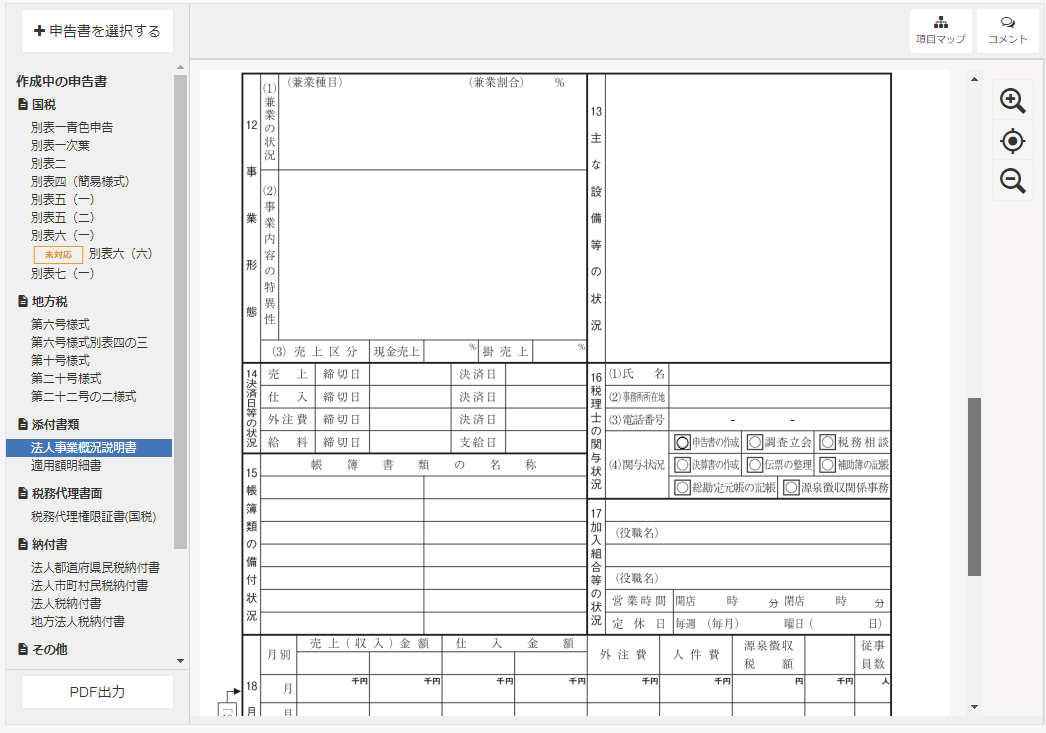
Task: Select 法人事業概況説明書 in sidebar
Action: coord(89,448)
